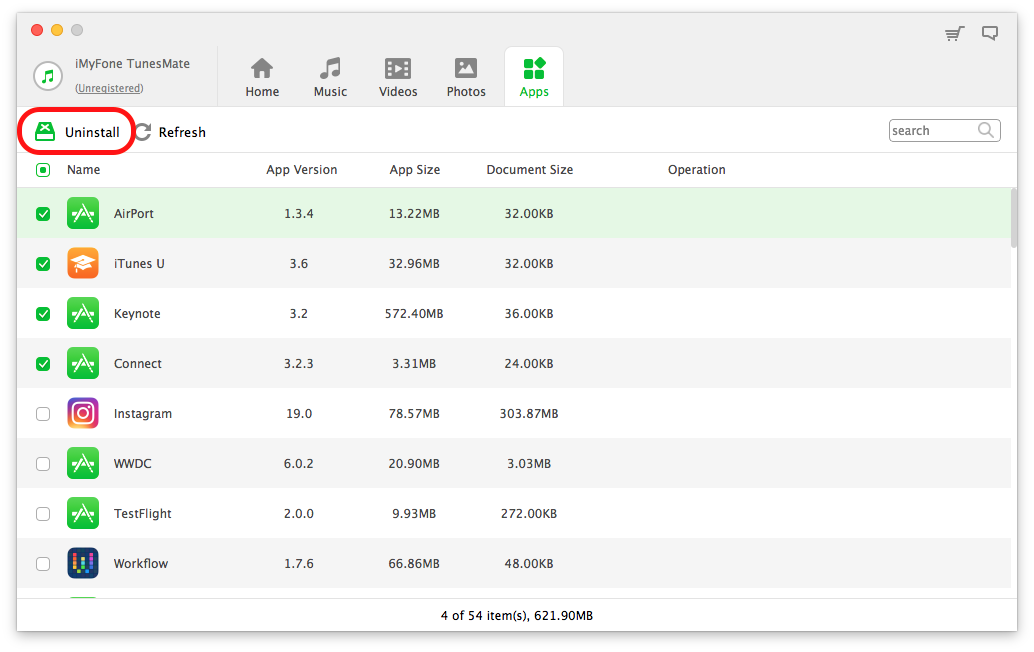Sort by Document Size column header
Screen dimensions: 1034x652
530,169
